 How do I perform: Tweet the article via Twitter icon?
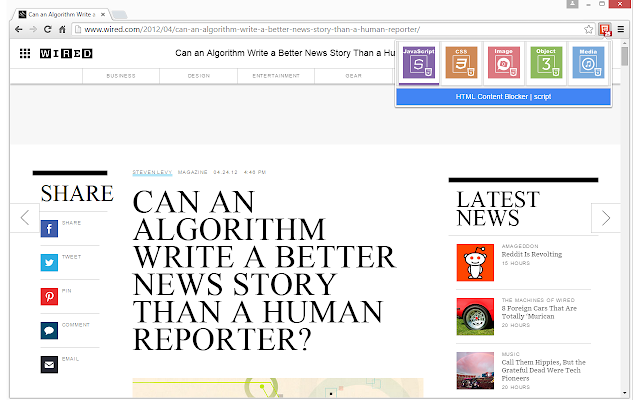[x=49, y=262]
